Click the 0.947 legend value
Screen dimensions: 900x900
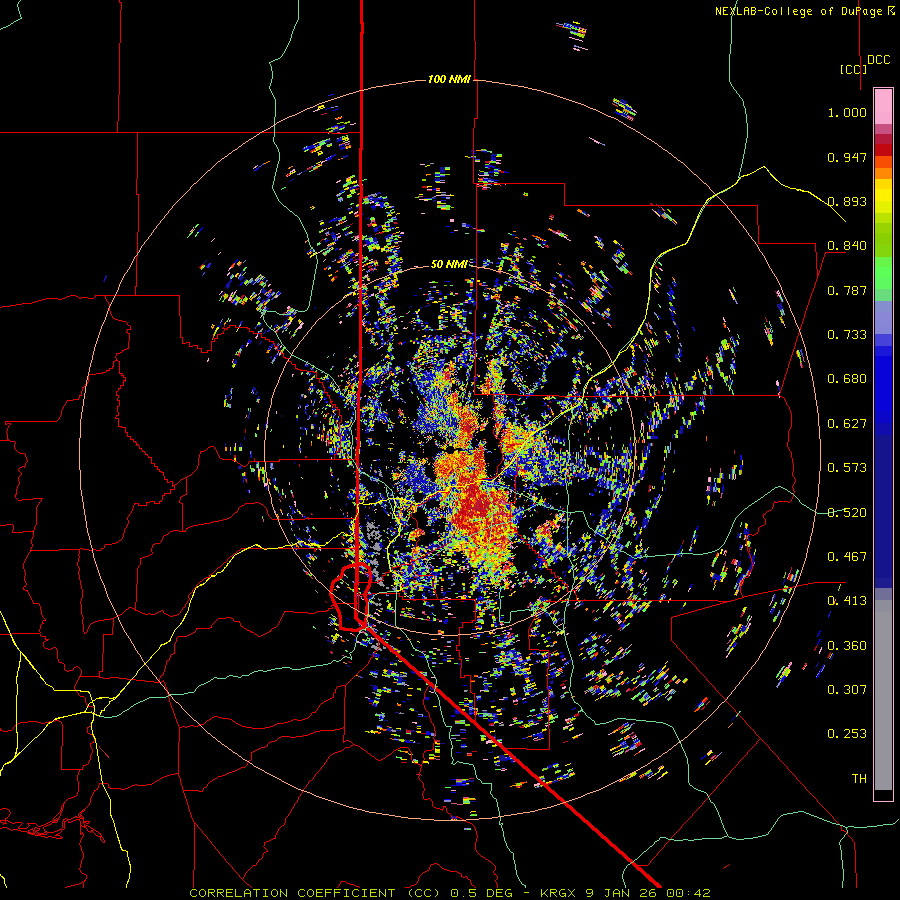[847, 157]
